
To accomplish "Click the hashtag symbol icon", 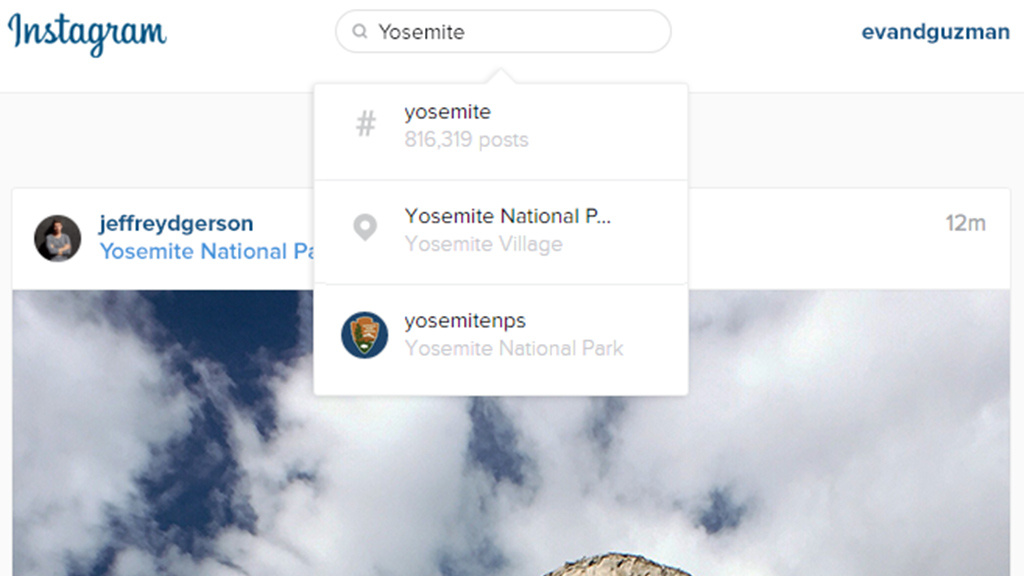I will [366, 124].
